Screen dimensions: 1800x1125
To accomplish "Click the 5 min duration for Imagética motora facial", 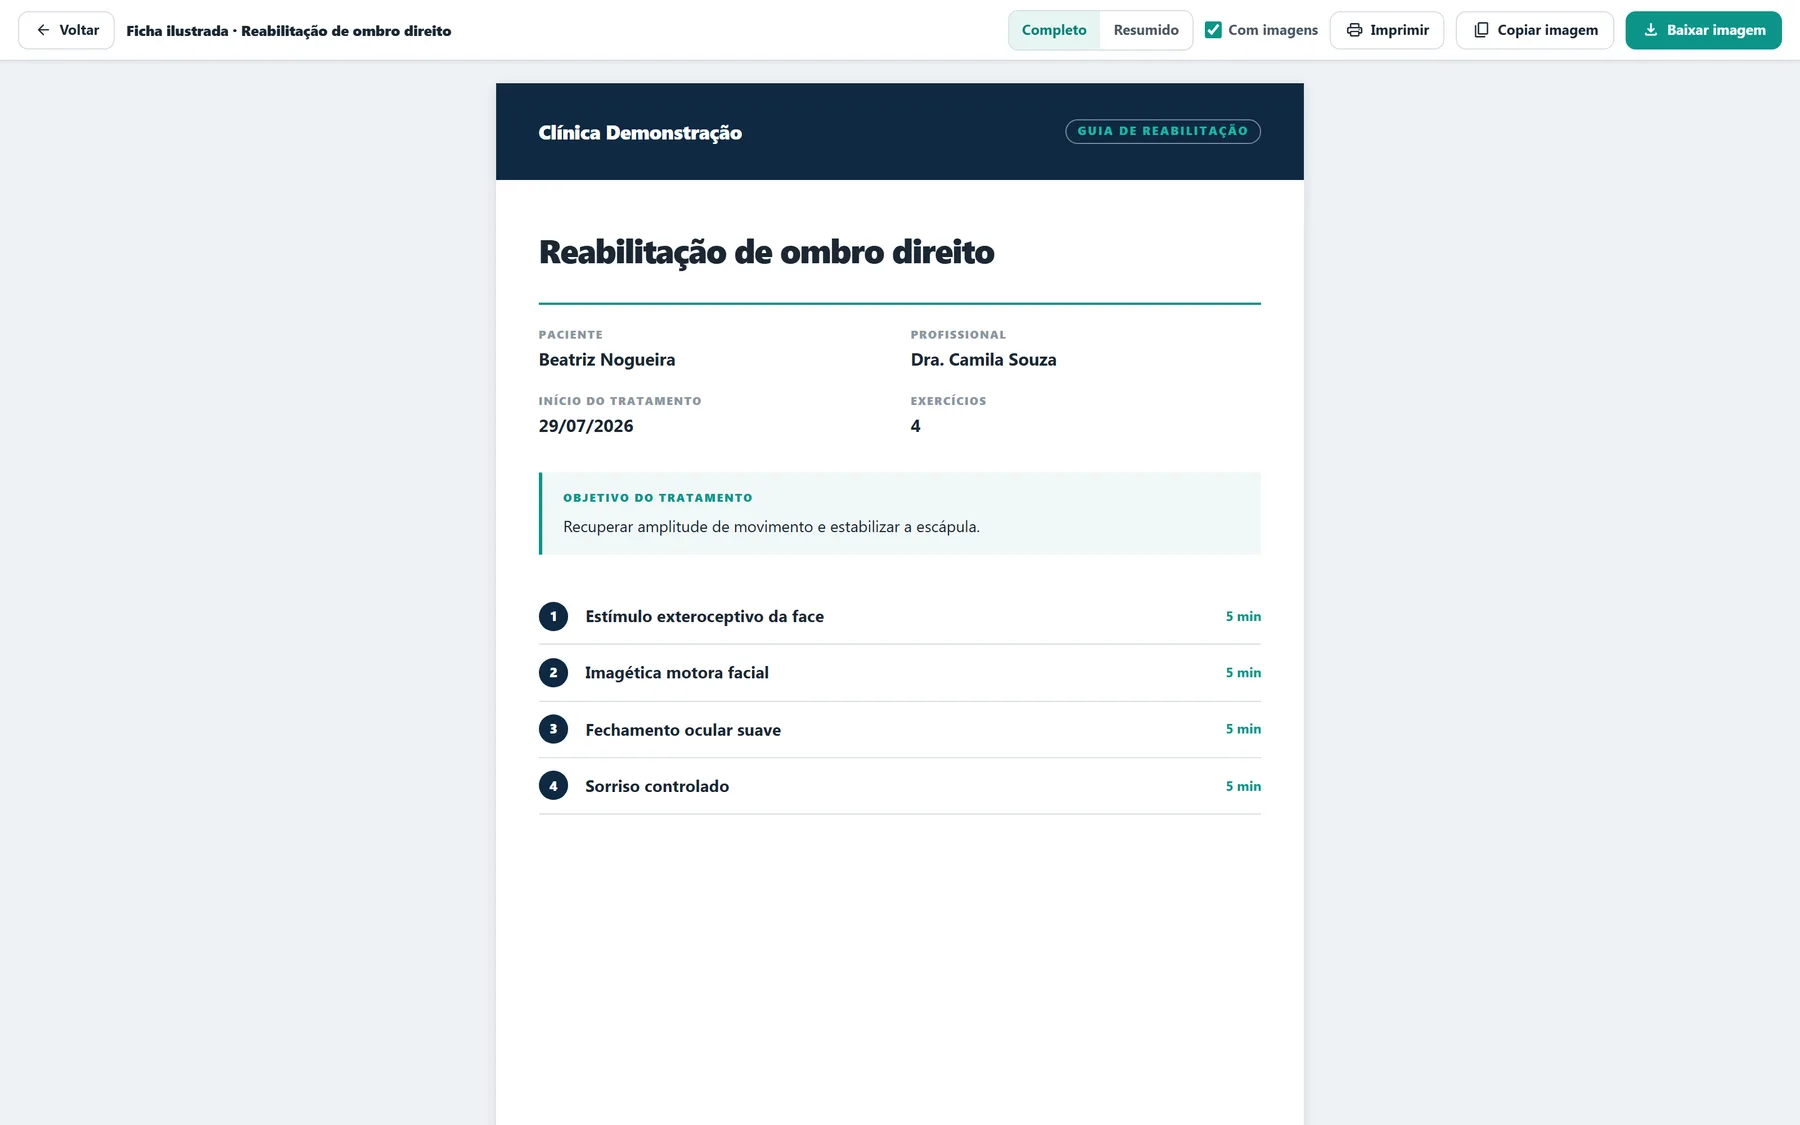I will (x=1243, y=673).
